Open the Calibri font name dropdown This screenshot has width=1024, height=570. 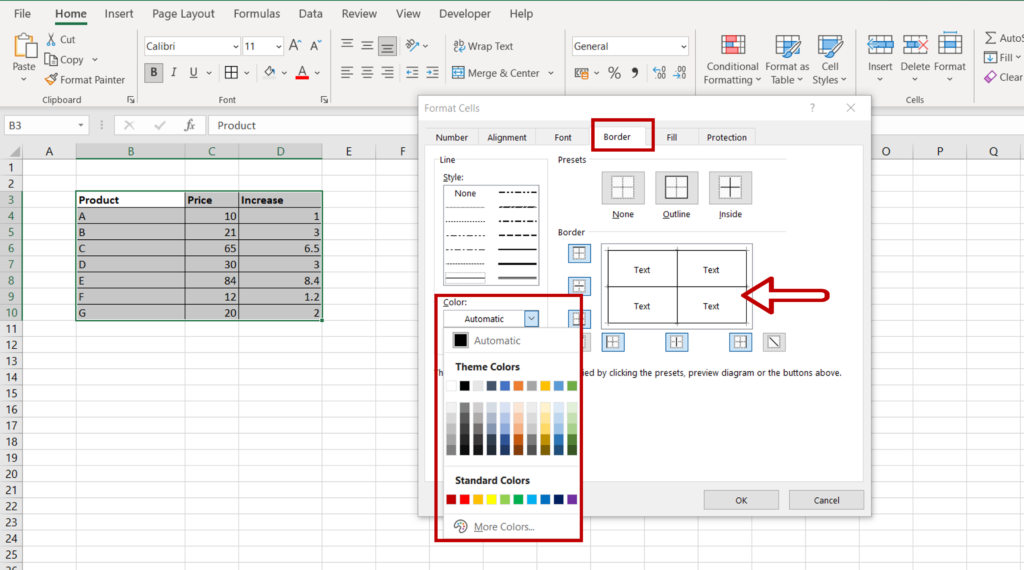[x=236, y=46]
